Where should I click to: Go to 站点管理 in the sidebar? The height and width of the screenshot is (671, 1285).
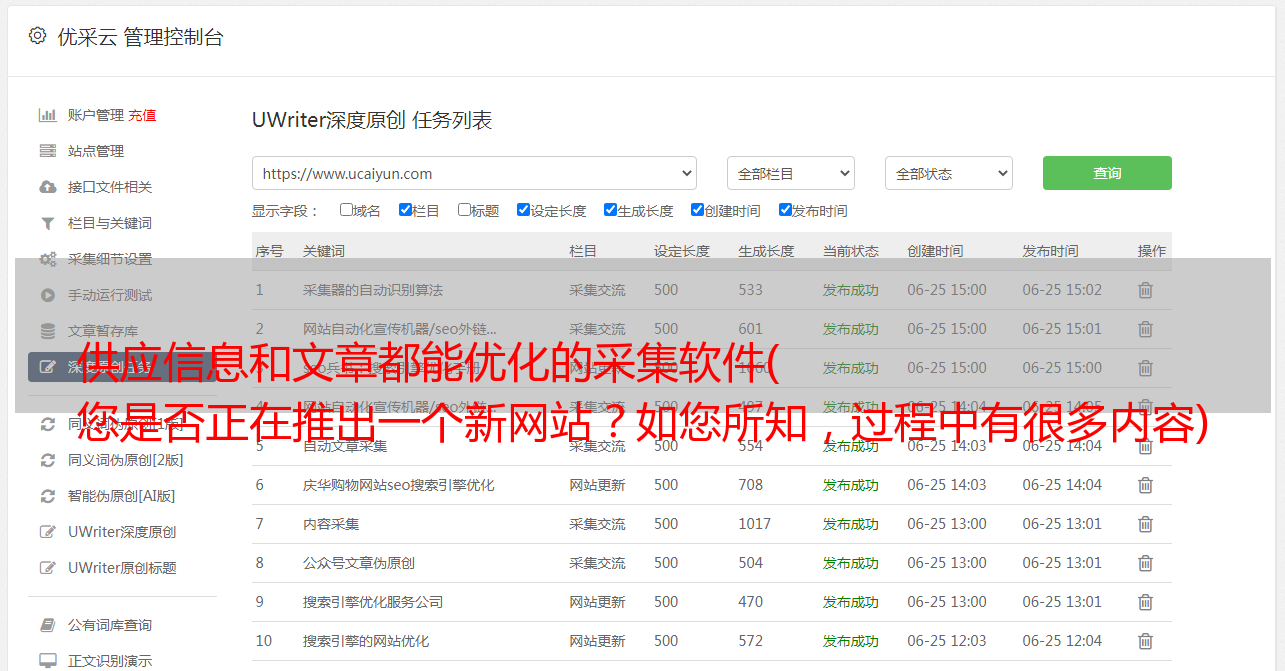[x=96, y=151]
